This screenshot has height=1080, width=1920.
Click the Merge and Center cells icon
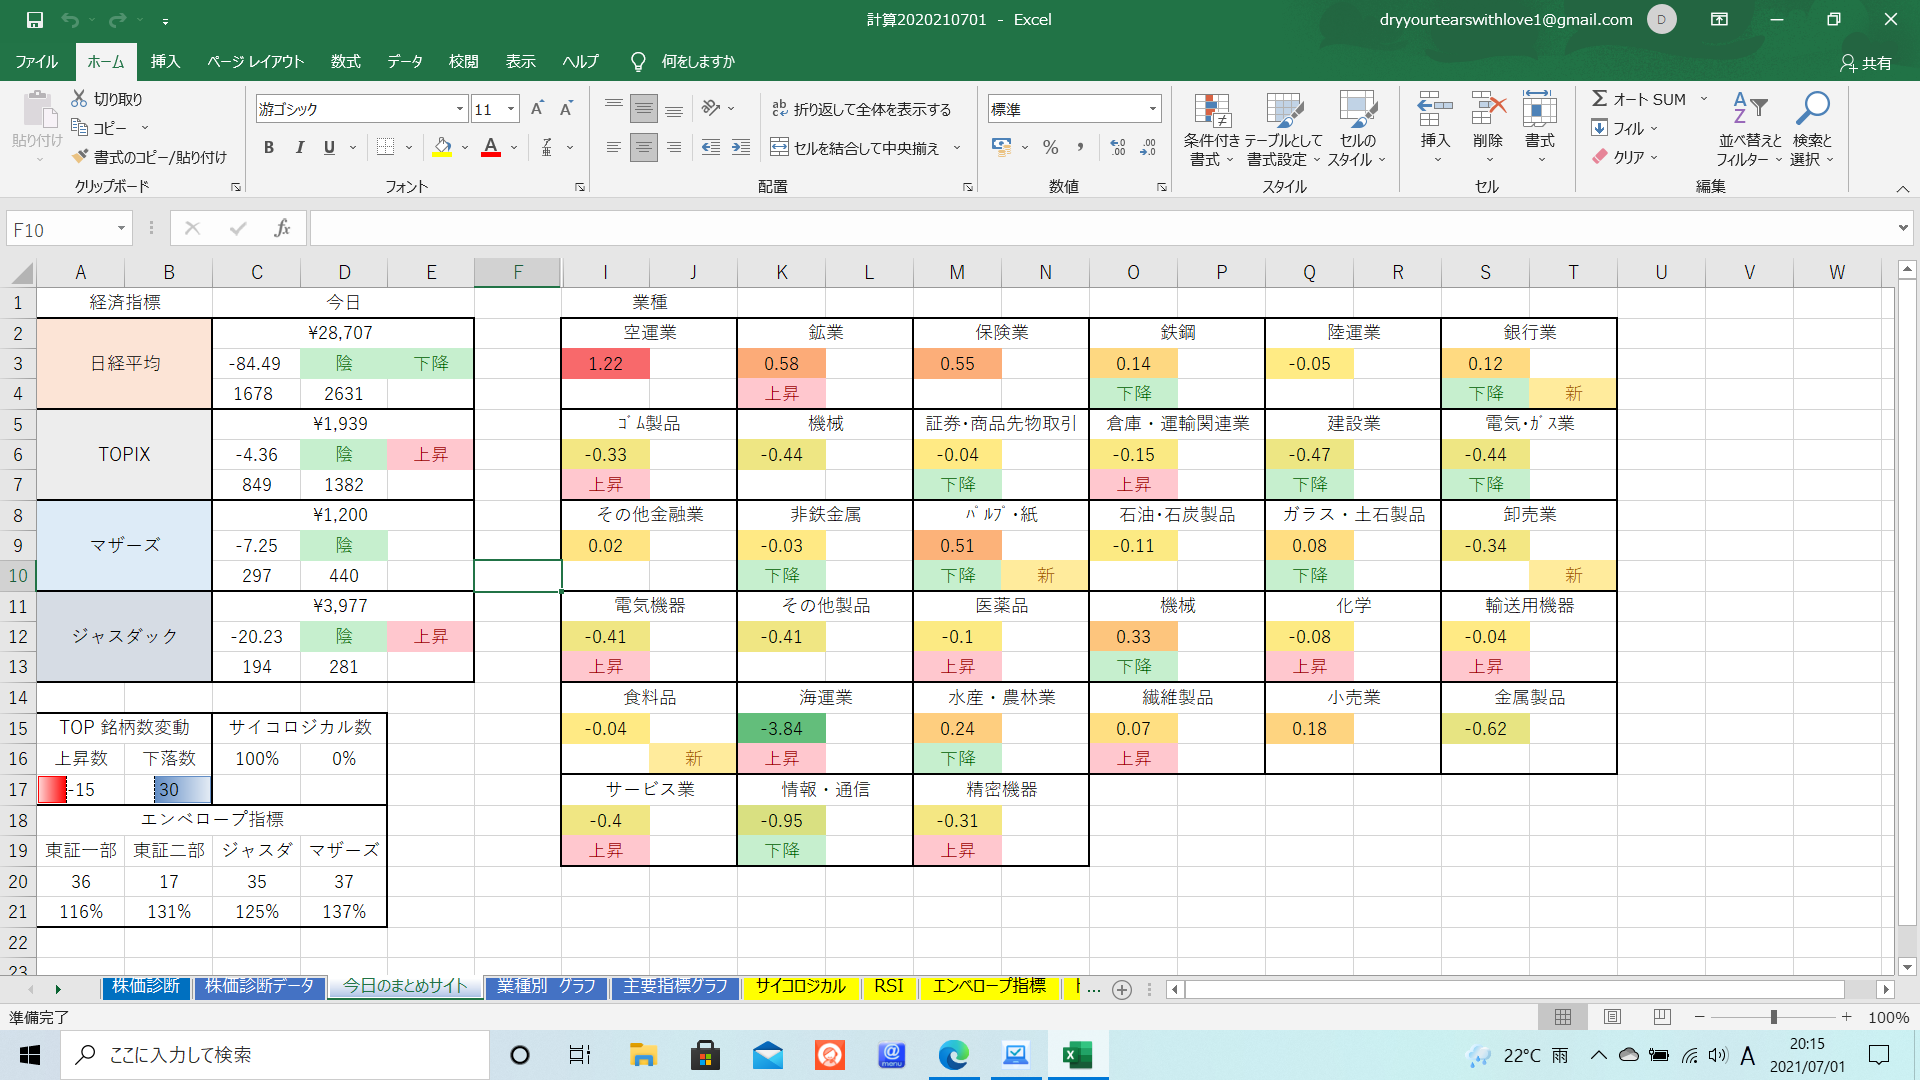(x=780, y=148)
